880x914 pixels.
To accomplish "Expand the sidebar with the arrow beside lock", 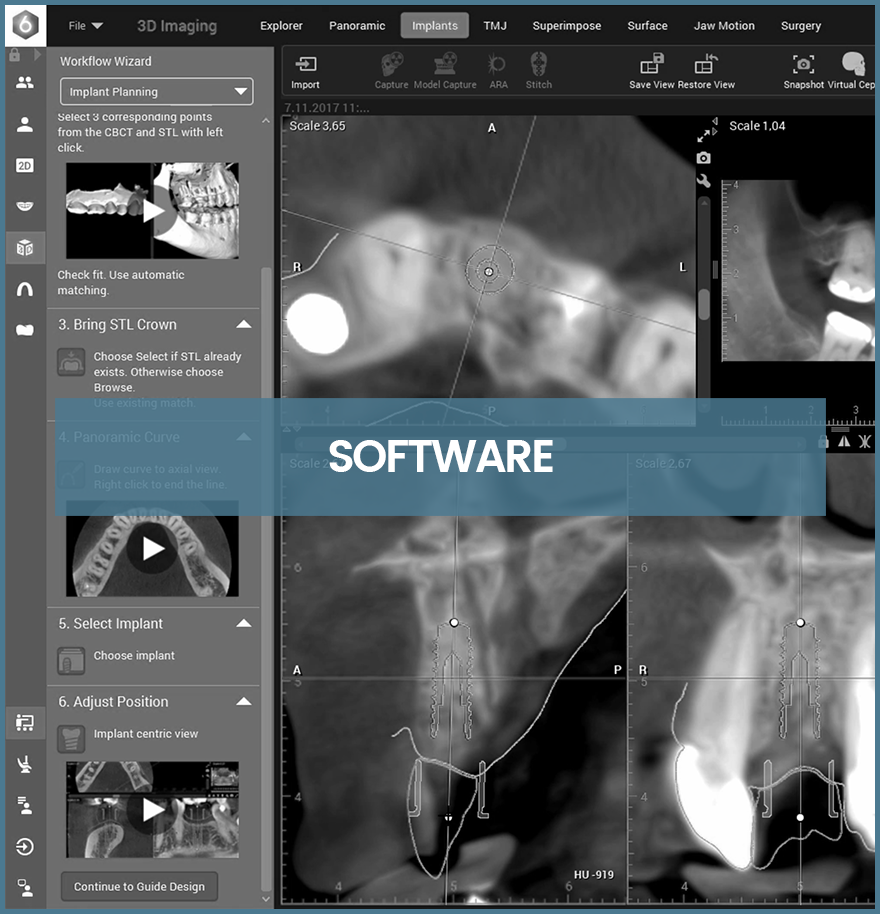I will point(37,55).
